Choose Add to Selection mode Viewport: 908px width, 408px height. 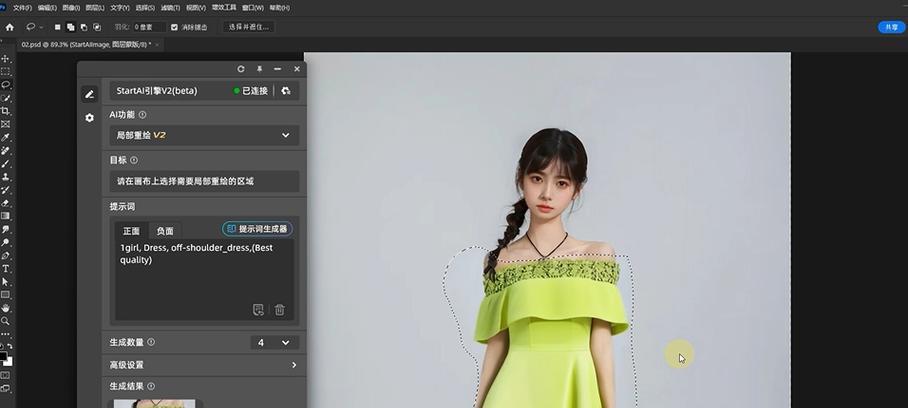click(x=71, y=27)
